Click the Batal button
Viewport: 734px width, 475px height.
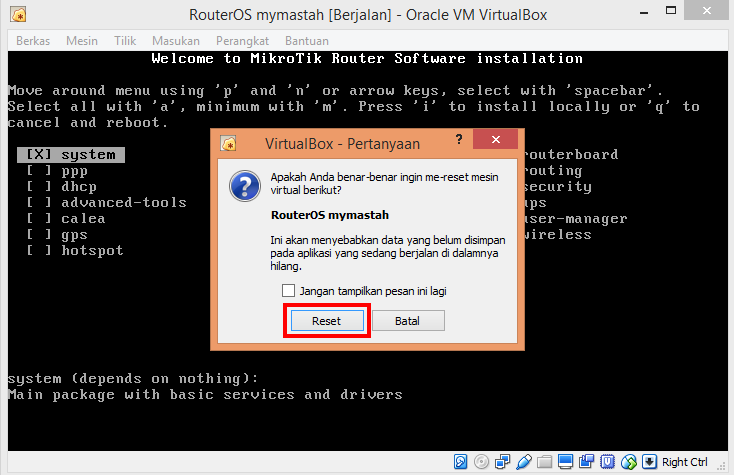pyautogui.click(x=408, y=321)
